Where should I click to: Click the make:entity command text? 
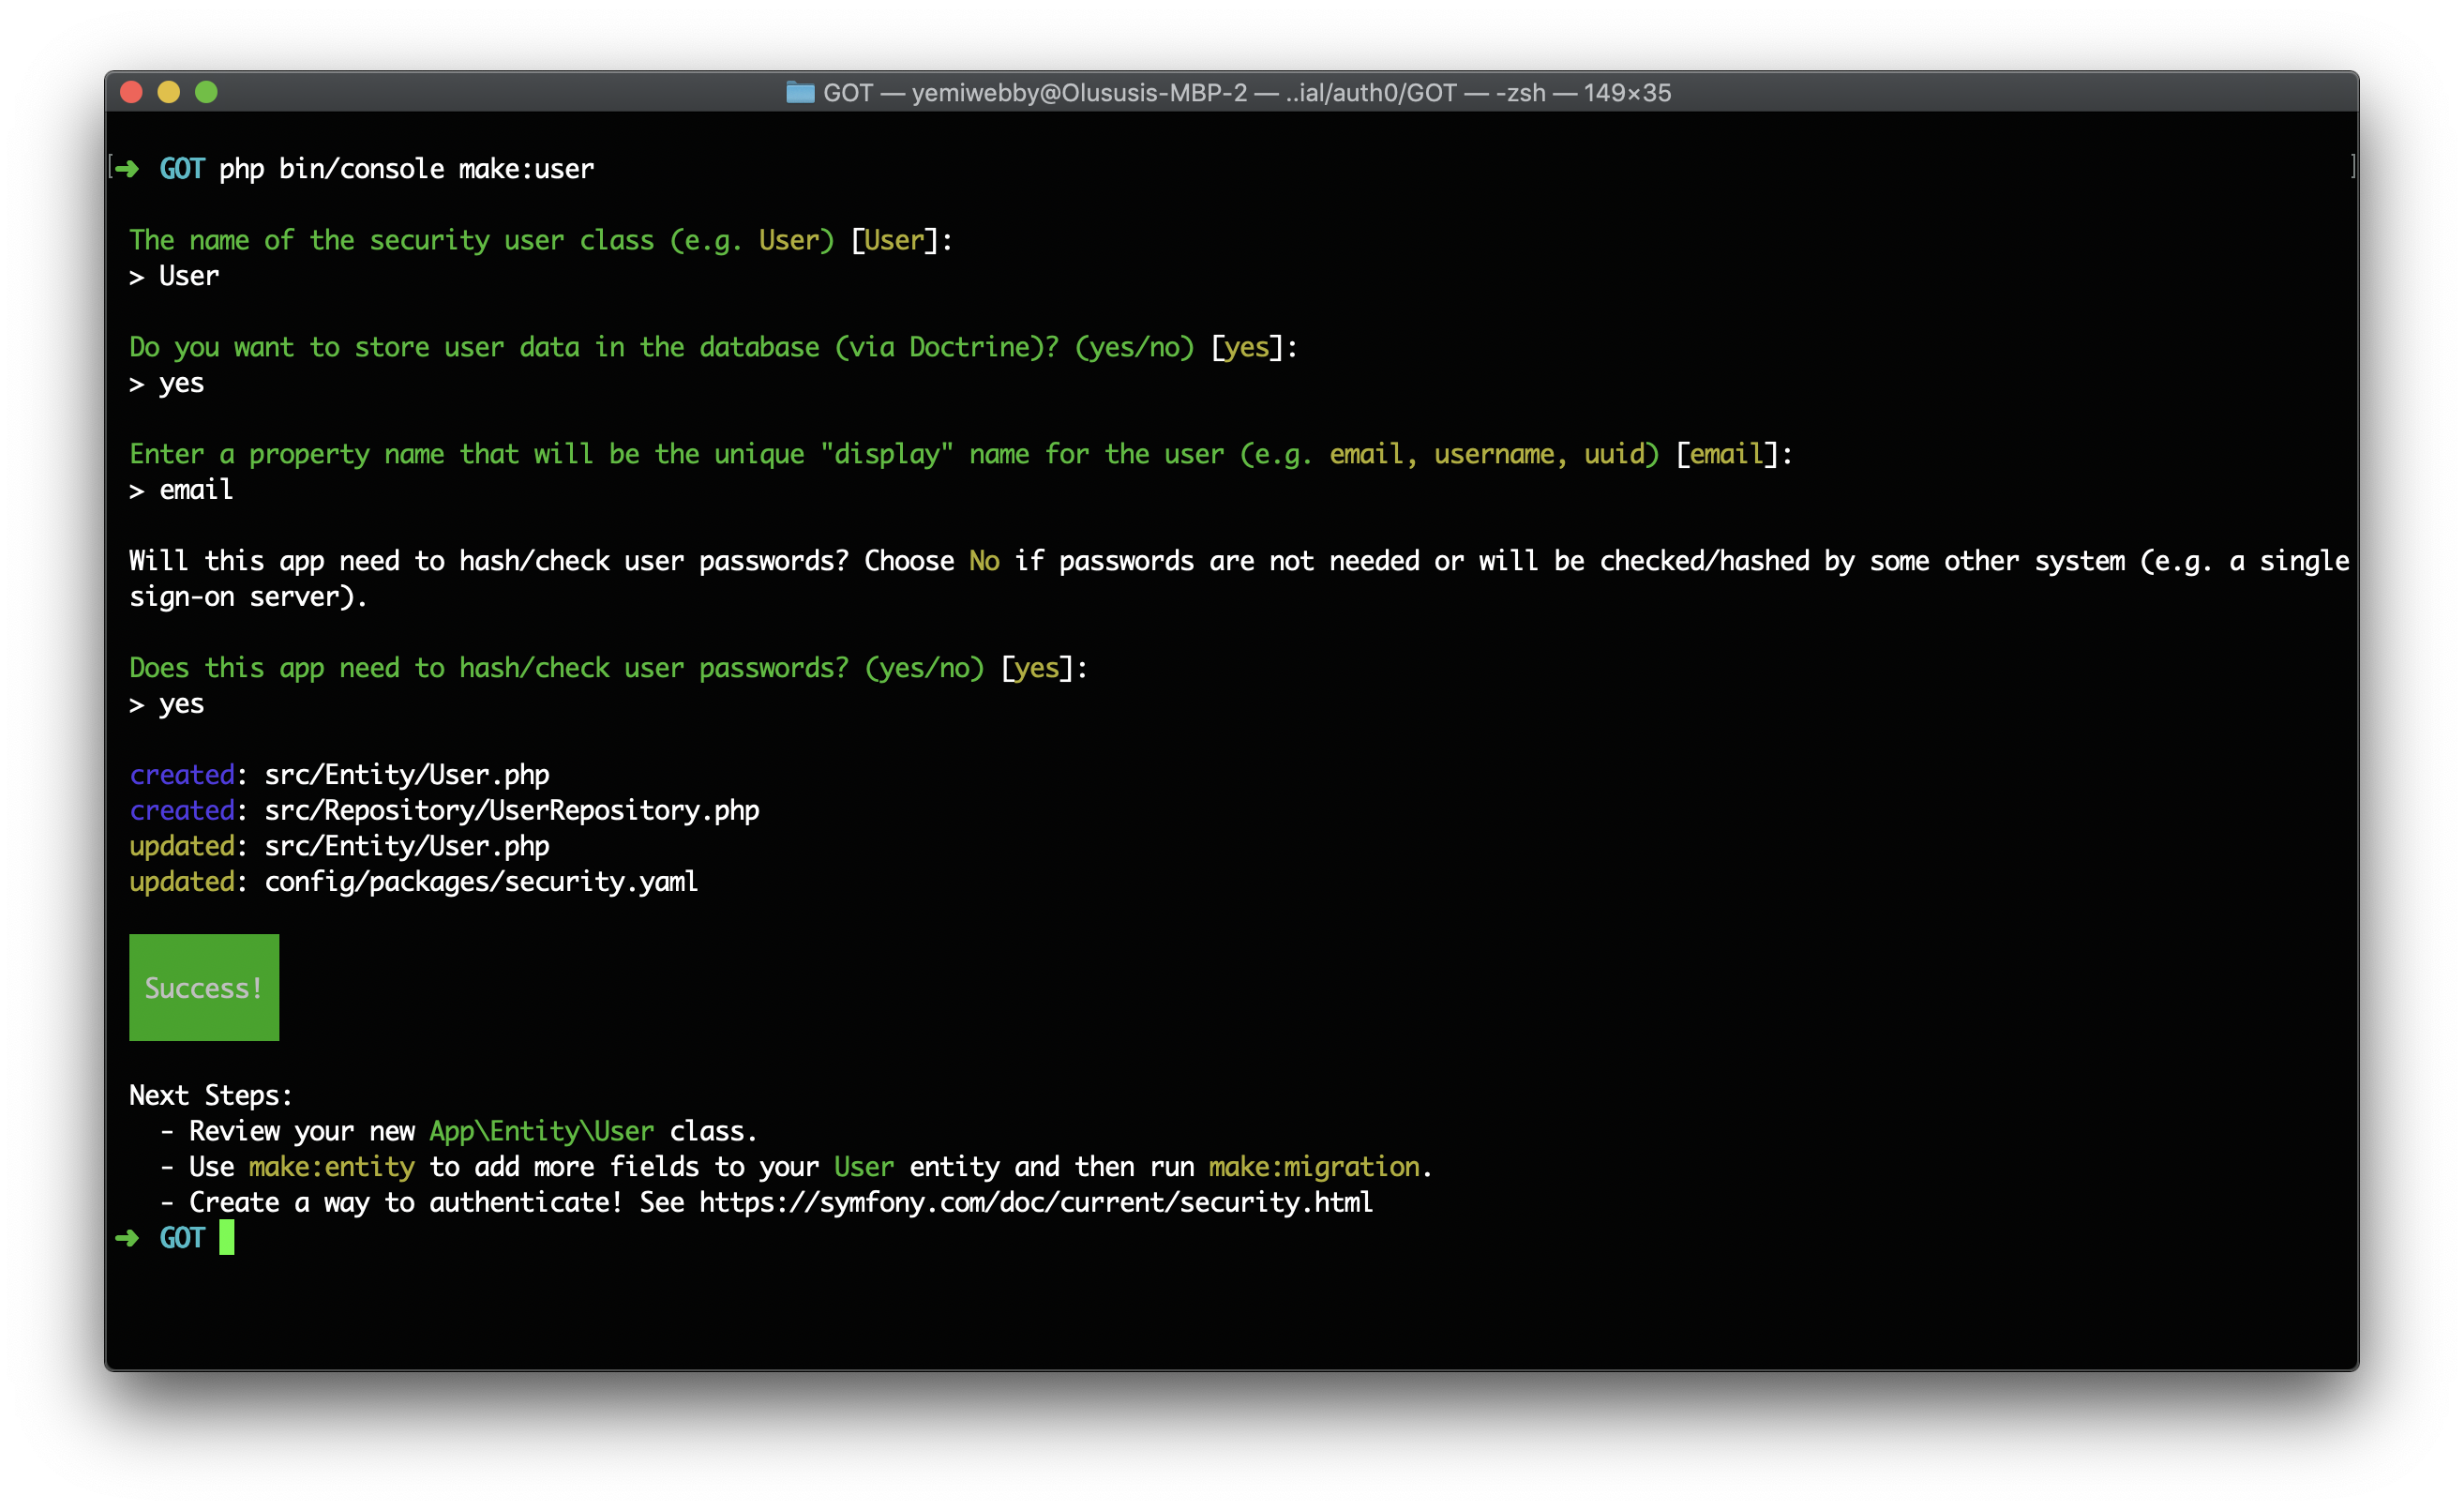[x=331, y=1166]
